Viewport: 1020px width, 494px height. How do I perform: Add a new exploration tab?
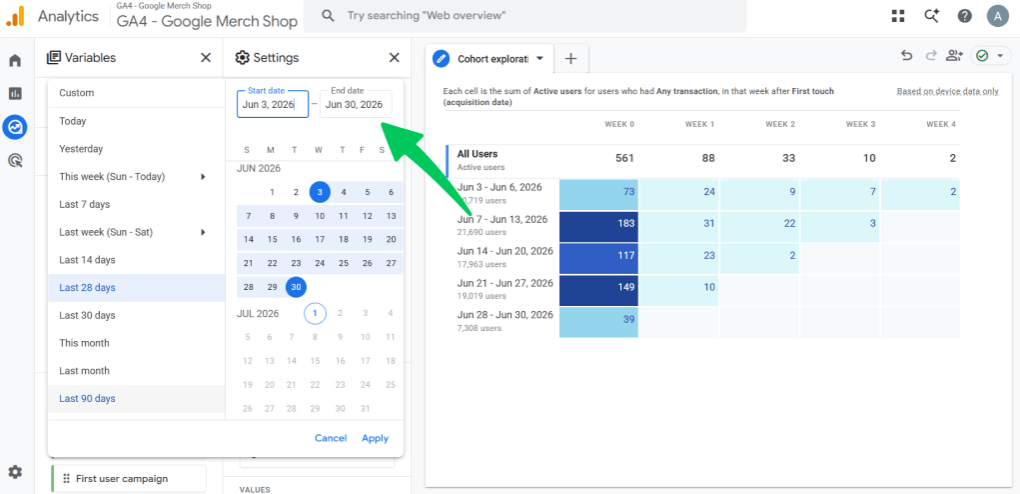[570, 59]
